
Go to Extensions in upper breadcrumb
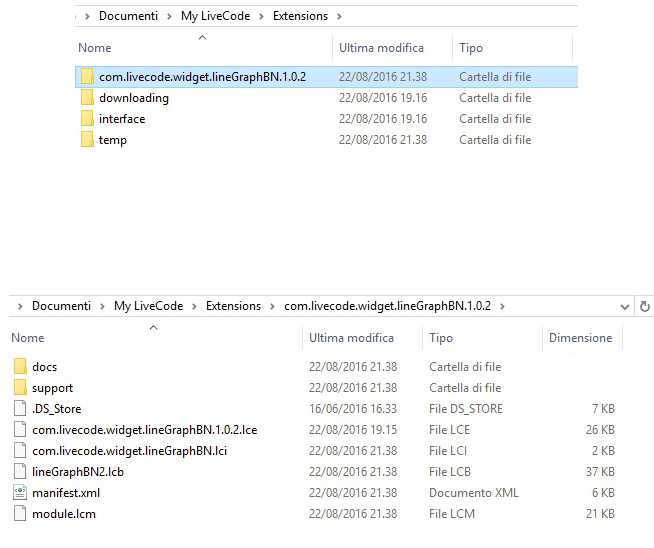pos(300,16)
